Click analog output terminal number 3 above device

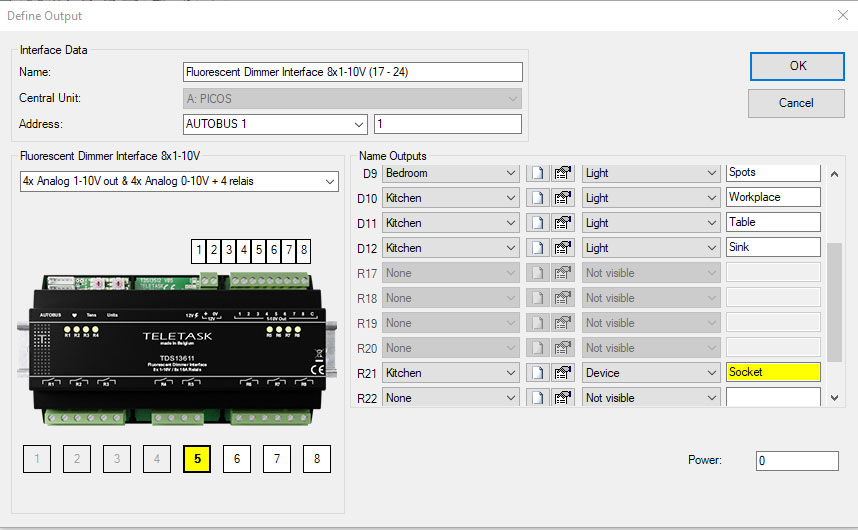point(230,250)
